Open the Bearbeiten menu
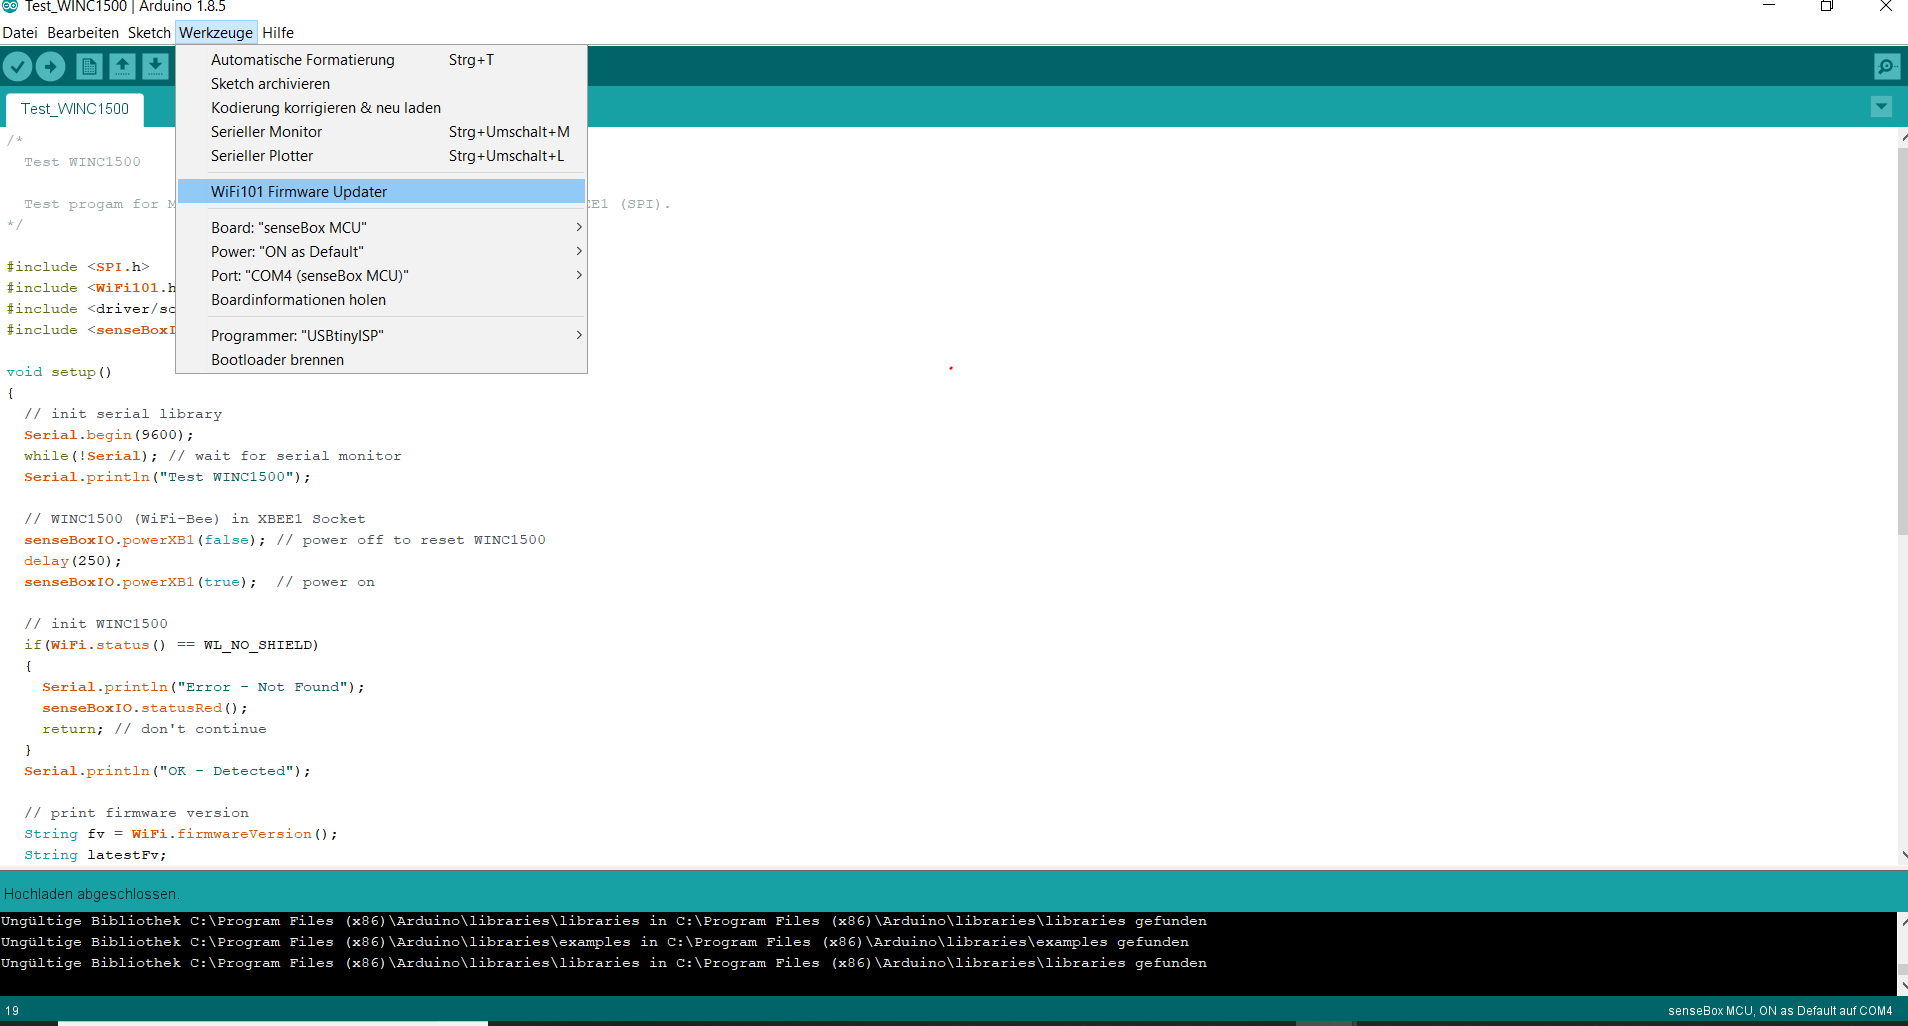The height and width of the screenshot is (1026, 1908). tap(83, 33)
